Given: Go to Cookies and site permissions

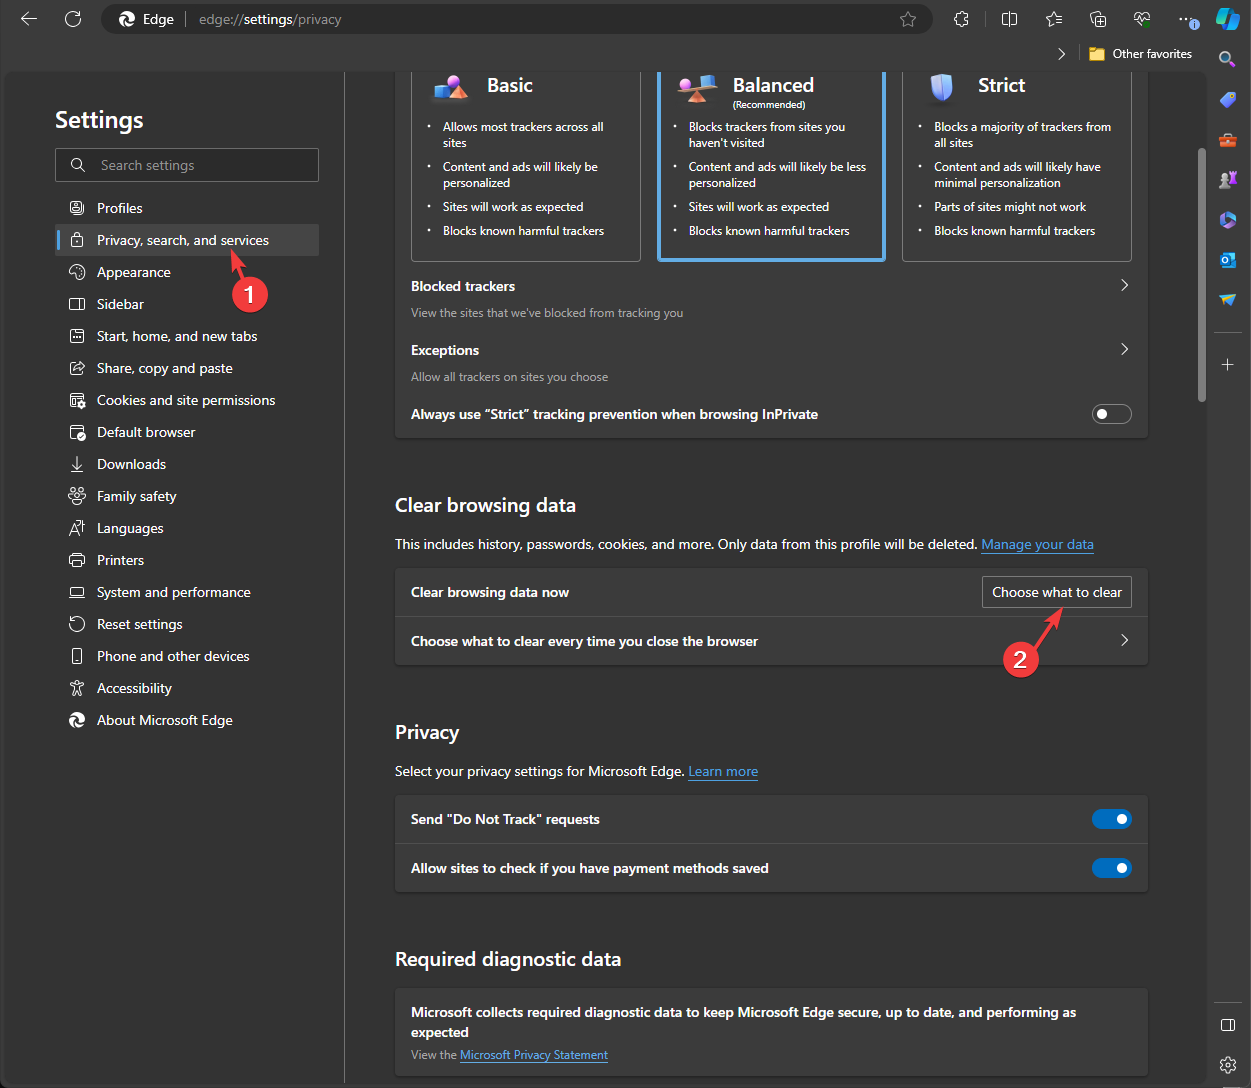Looking at the screenshot, I should click(185, 400).
